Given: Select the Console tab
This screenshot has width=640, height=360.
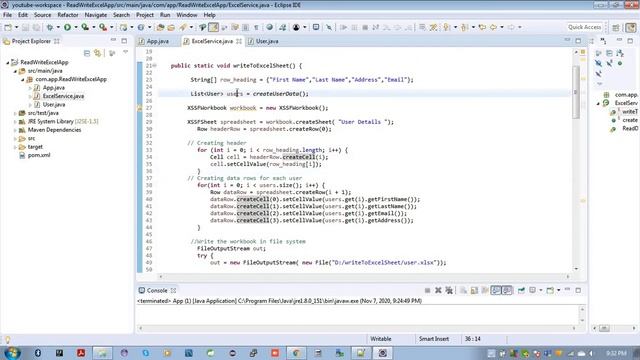Looking at the screenshot, I should 157,290.
